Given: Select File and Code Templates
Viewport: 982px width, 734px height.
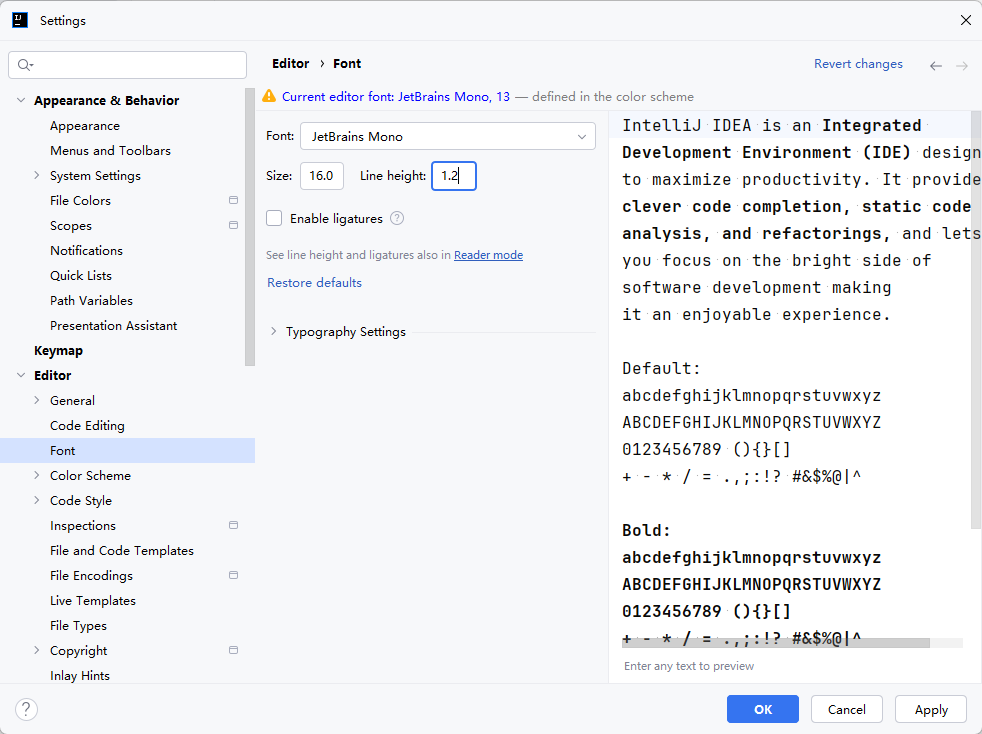Looking at the screenshot, I should [x=122, y=550].
